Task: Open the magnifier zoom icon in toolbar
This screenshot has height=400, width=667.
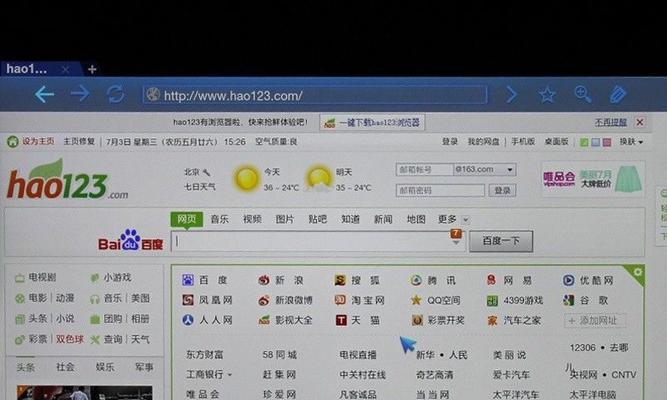Action: click(582, 94)
